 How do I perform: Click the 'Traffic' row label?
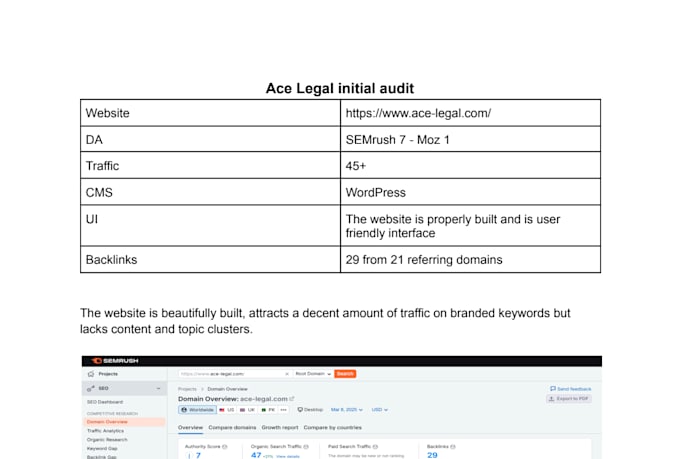[102, 166]
